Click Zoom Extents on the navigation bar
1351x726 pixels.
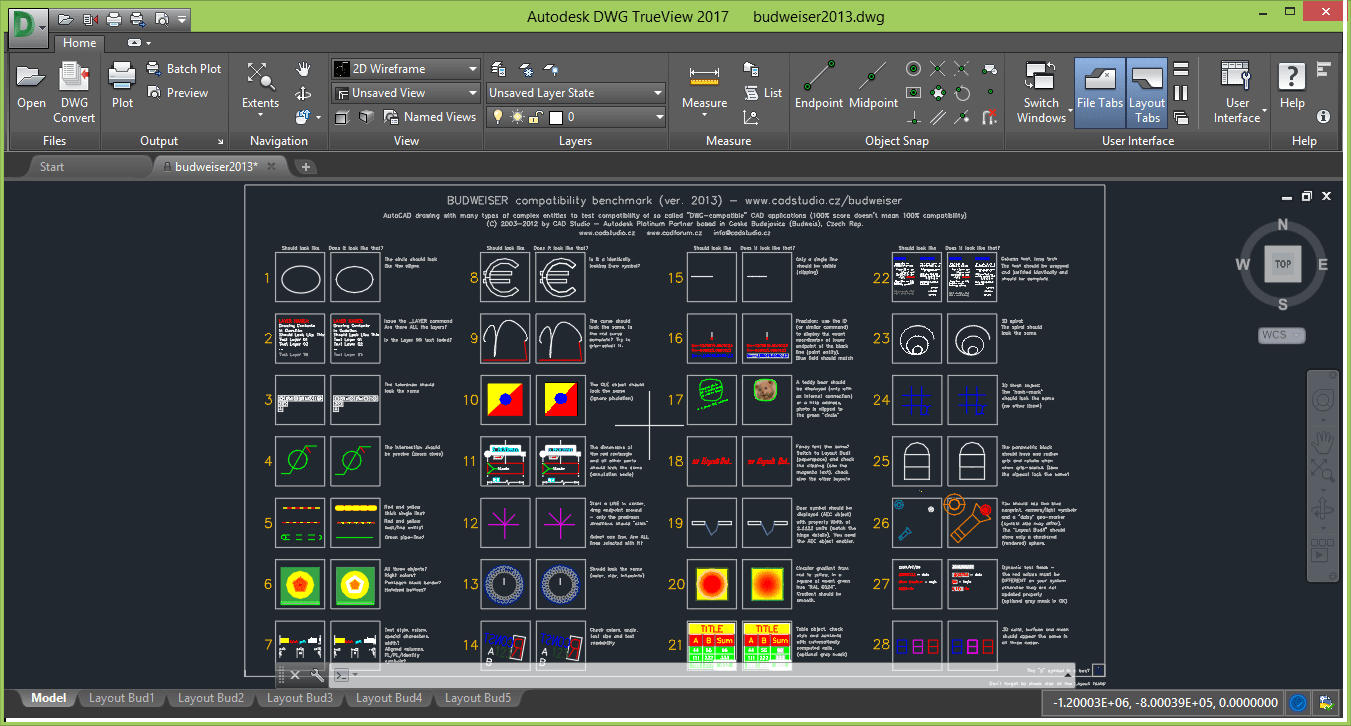point(1322,471)
